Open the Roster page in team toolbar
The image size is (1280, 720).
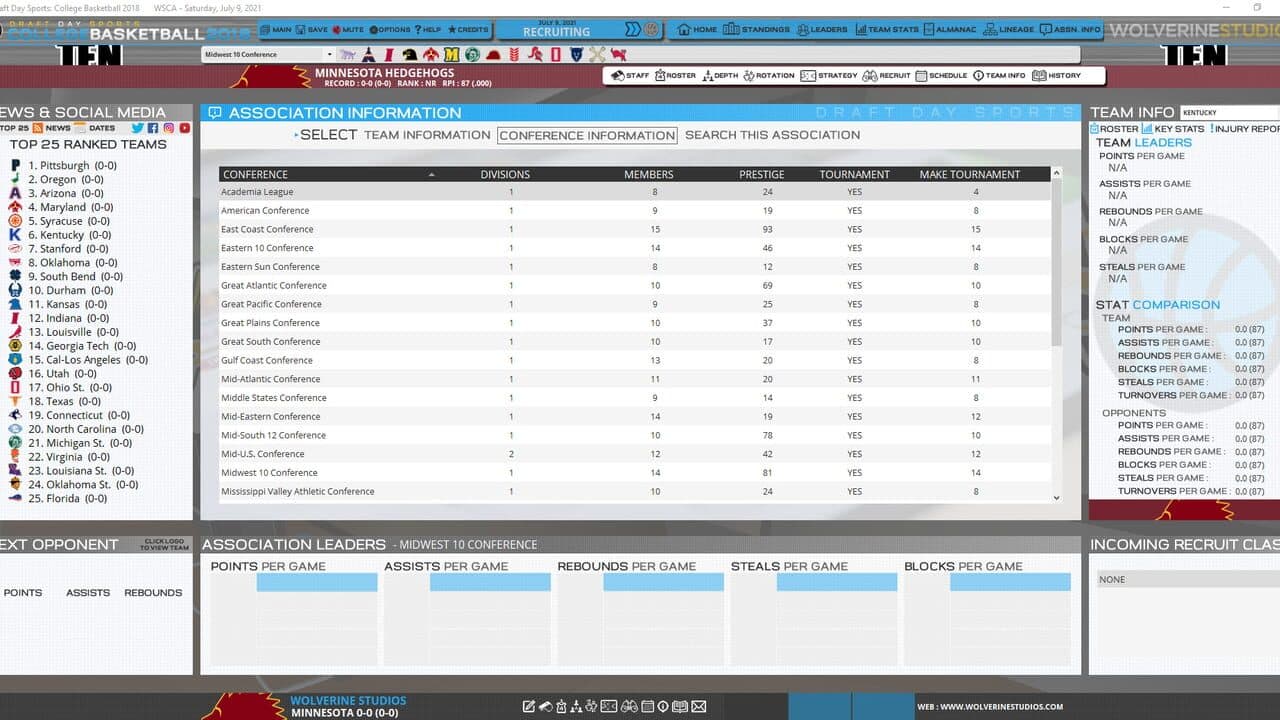675,75
